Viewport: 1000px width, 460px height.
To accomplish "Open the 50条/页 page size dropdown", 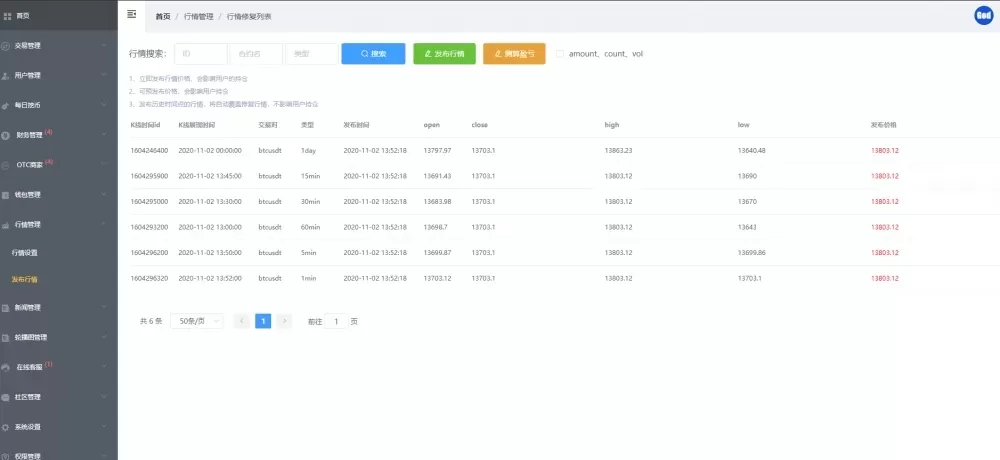I will (196, 321).
